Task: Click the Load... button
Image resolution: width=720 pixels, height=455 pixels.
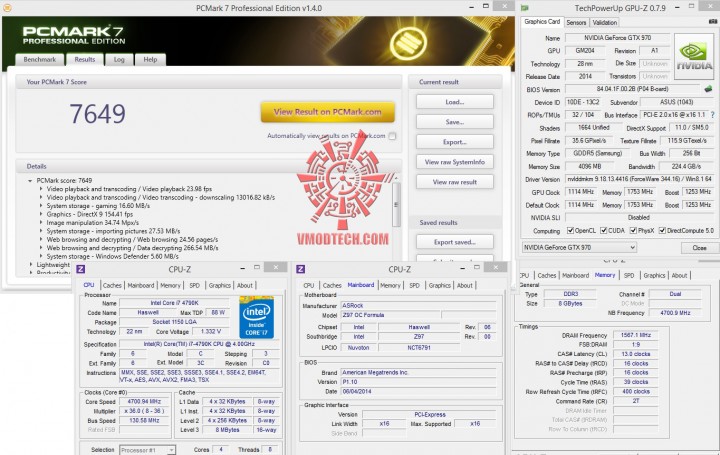Action: [x=455, y=102]
